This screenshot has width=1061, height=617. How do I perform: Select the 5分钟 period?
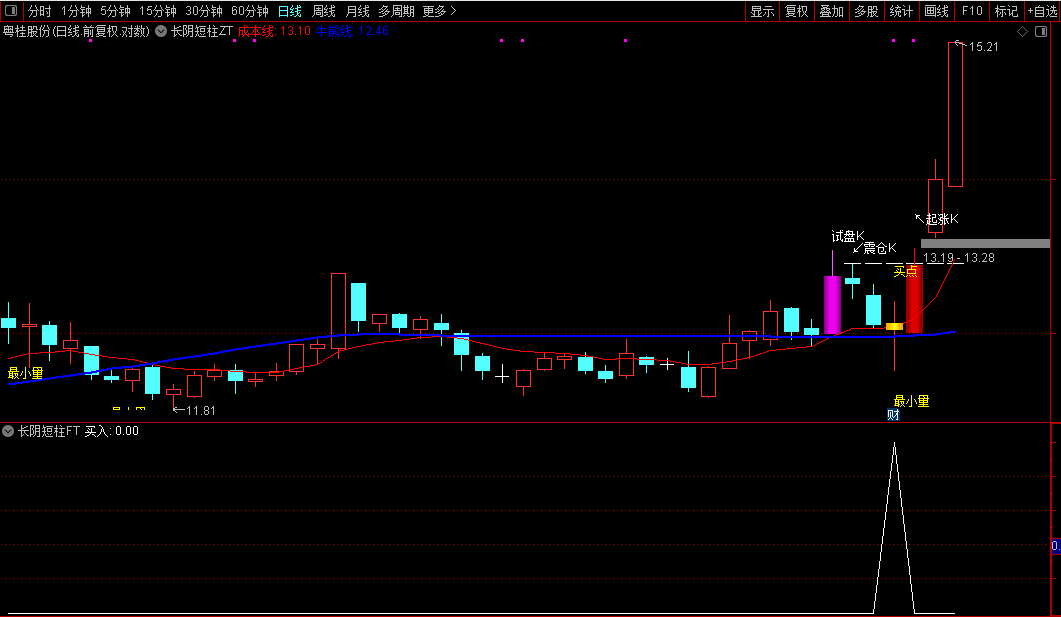point(115,11)
